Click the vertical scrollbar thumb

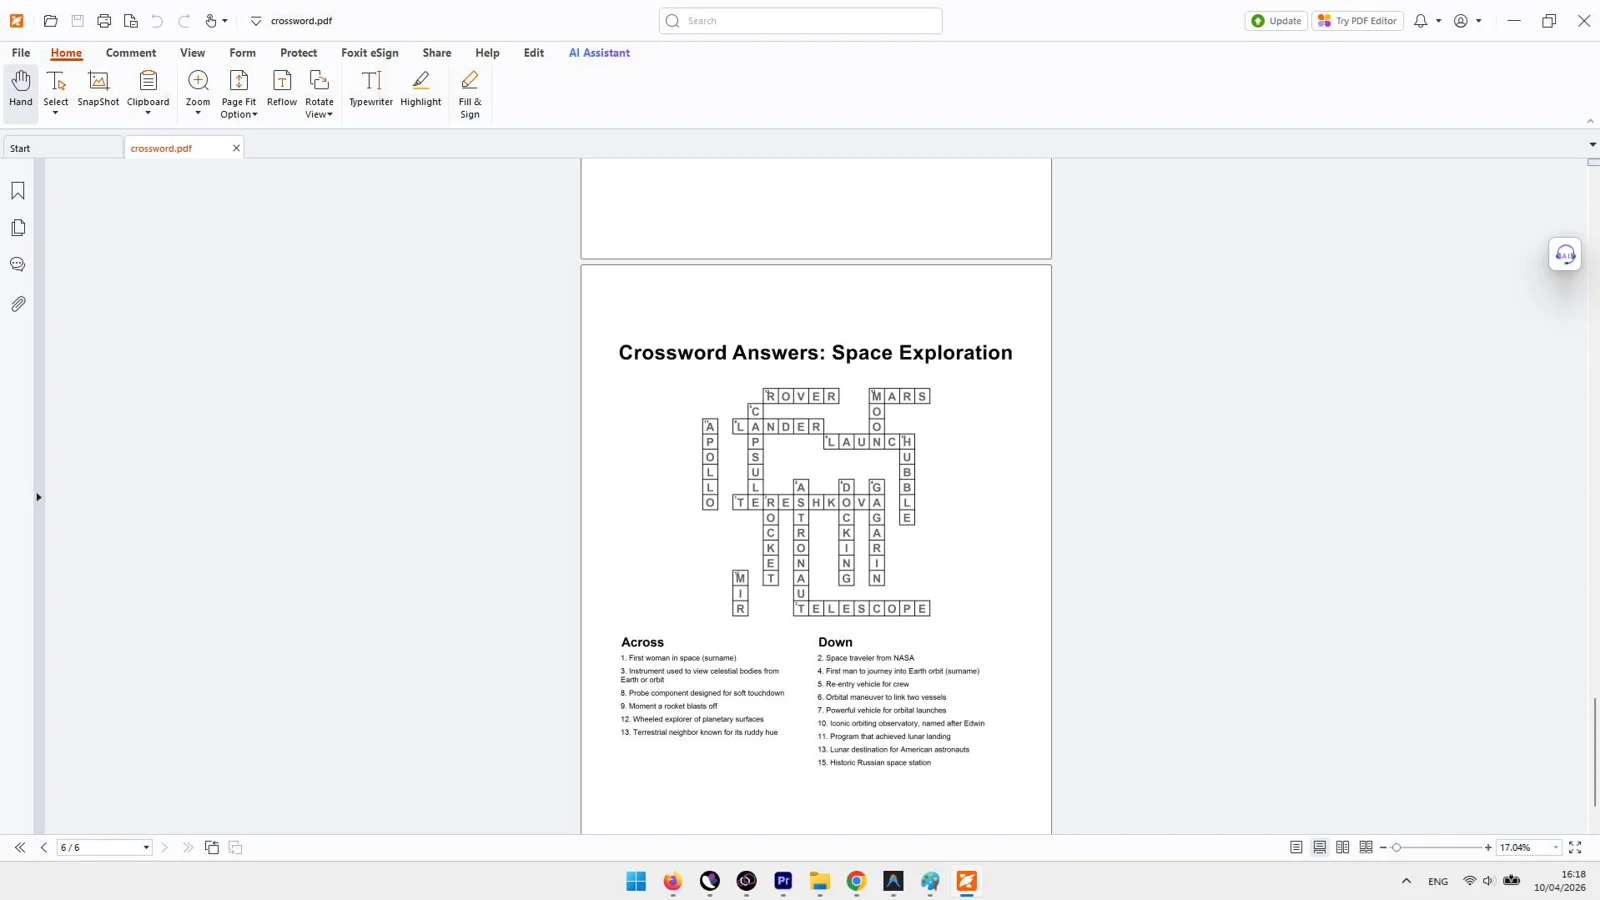[x=1594, y=752]
